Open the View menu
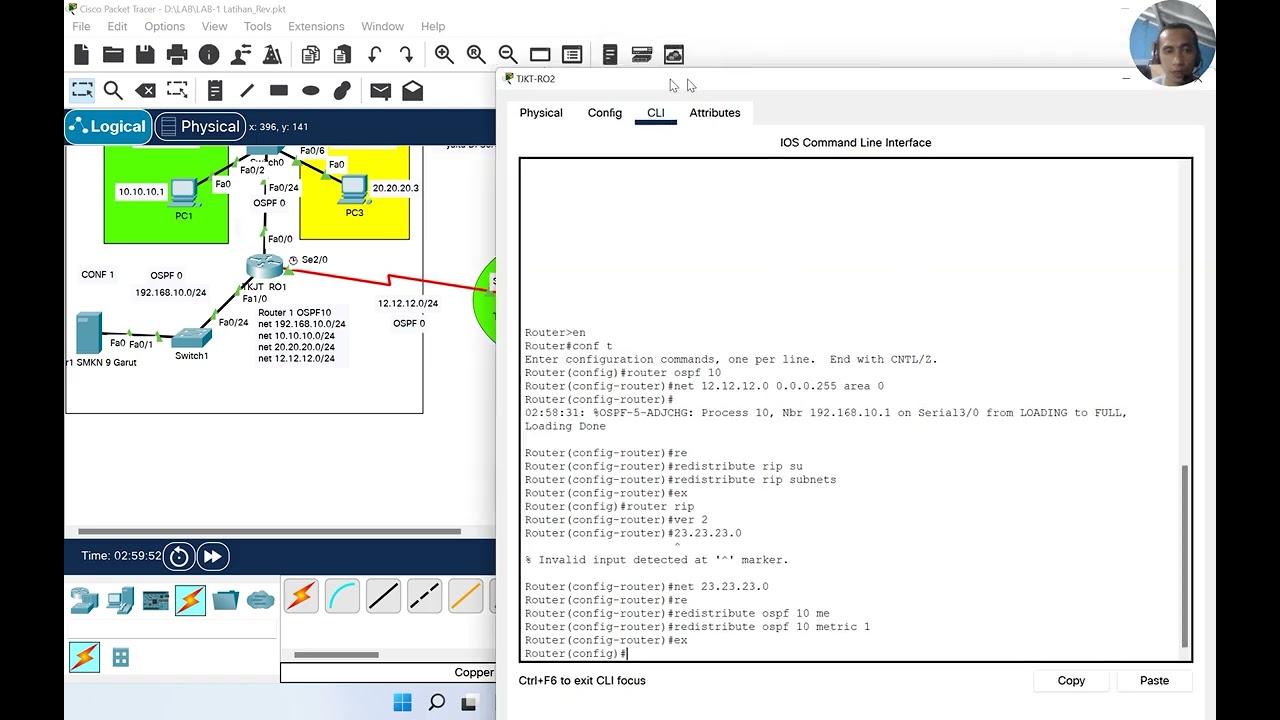 click(x=214, y=26)
